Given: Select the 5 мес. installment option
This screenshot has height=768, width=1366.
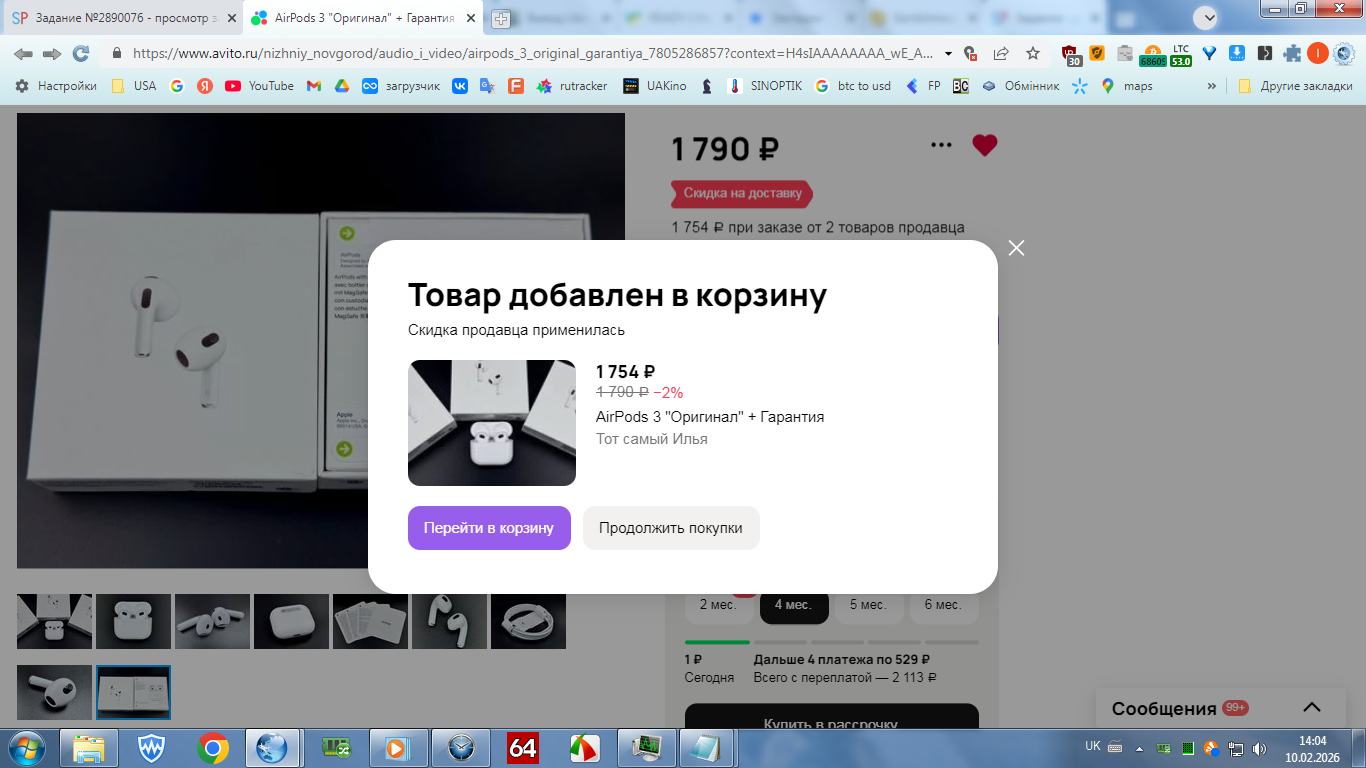Looking at the screenshot, I should [868, 605].
